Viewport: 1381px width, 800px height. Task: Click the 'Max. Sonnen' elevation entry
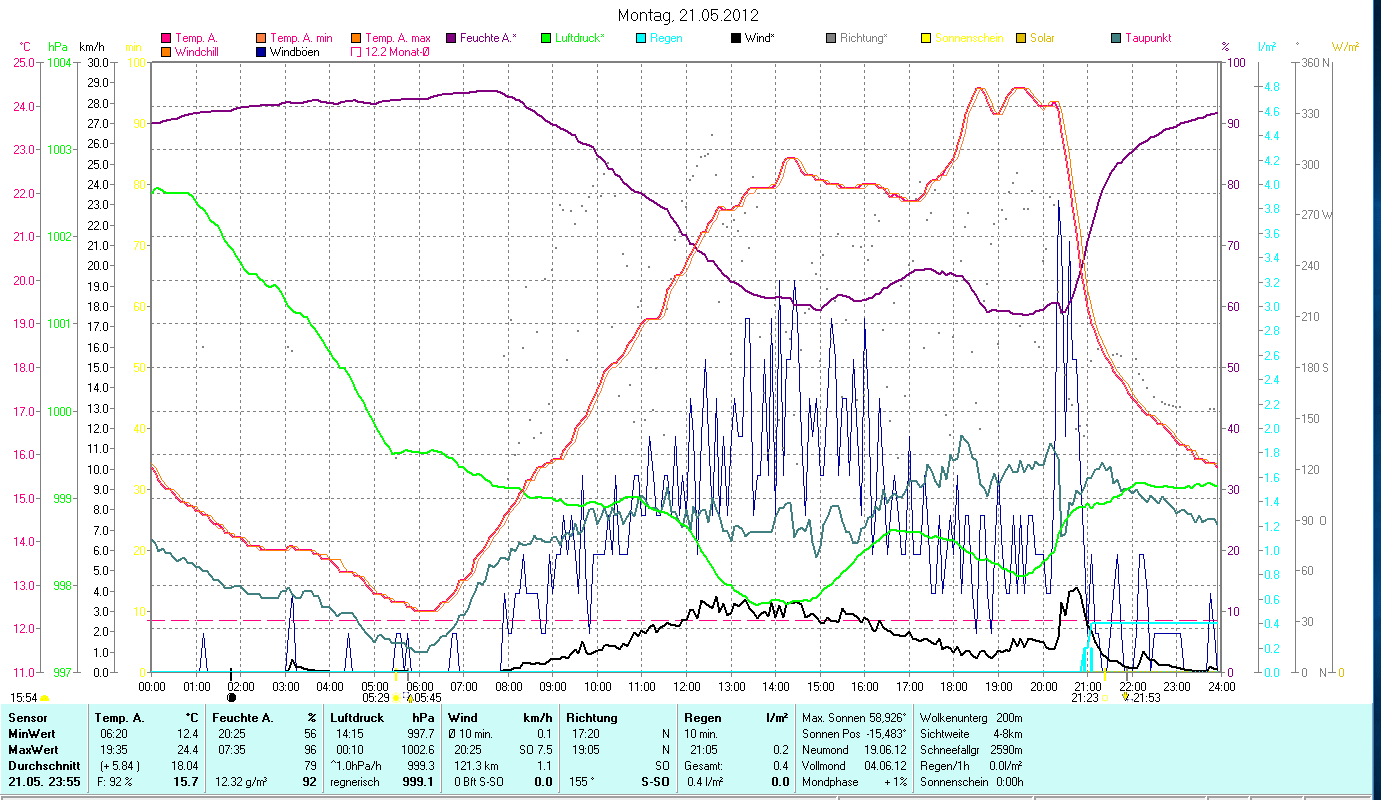click(854, 718)
